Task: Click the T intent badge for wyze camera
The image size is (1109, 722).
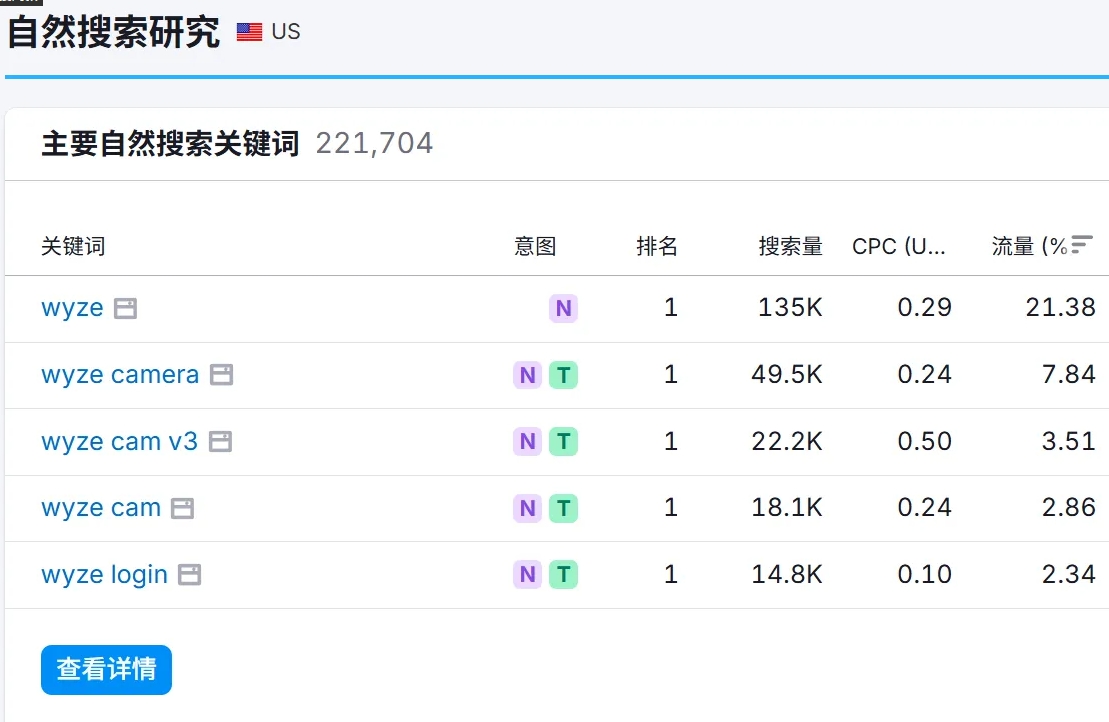Action: (563, 375)
